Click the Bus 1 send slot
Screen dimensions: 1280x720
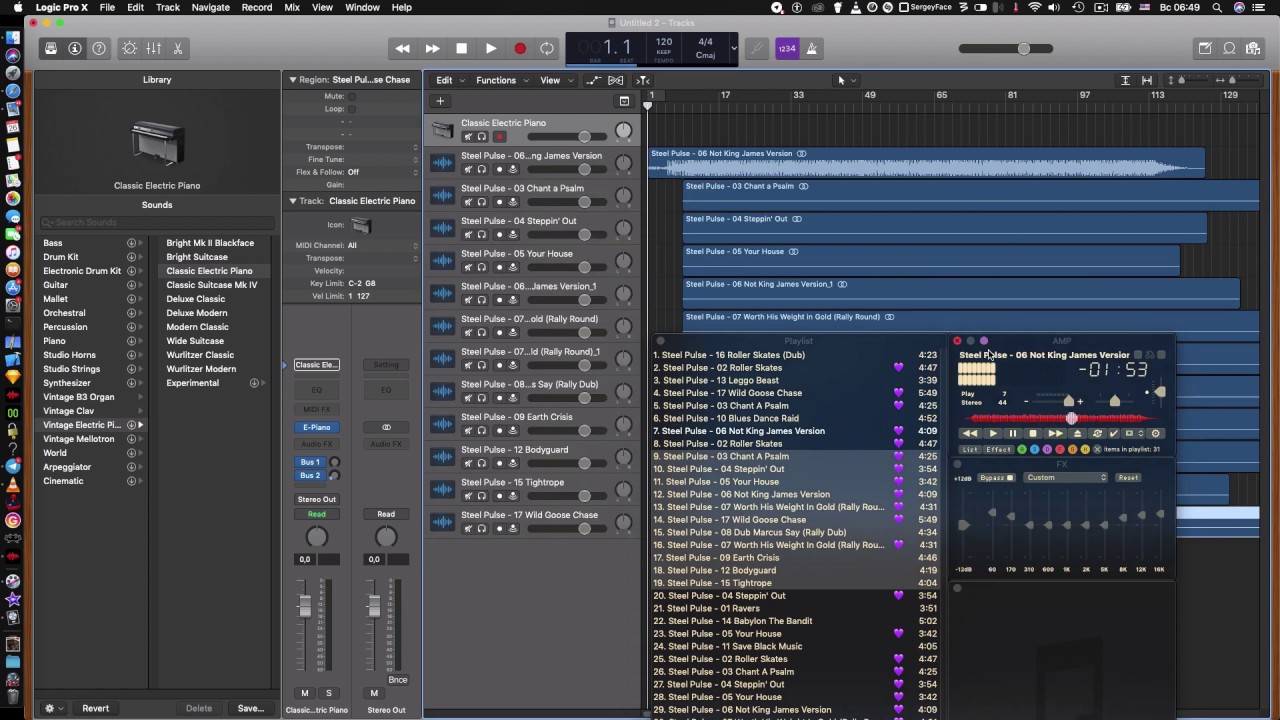point(310,462)
